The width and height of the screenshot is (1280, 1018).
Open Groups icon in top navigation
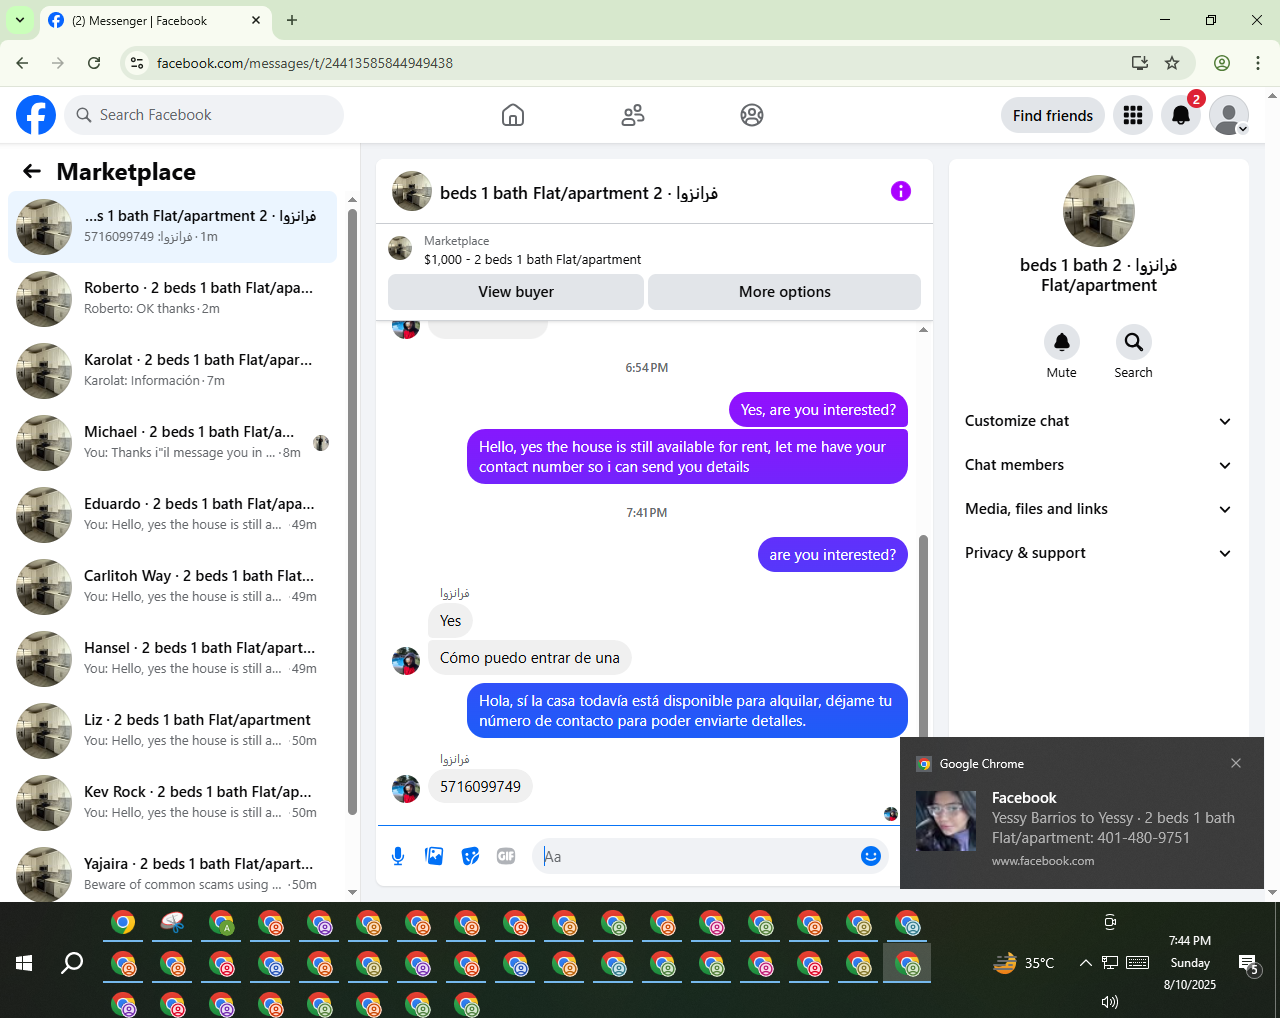752,115
